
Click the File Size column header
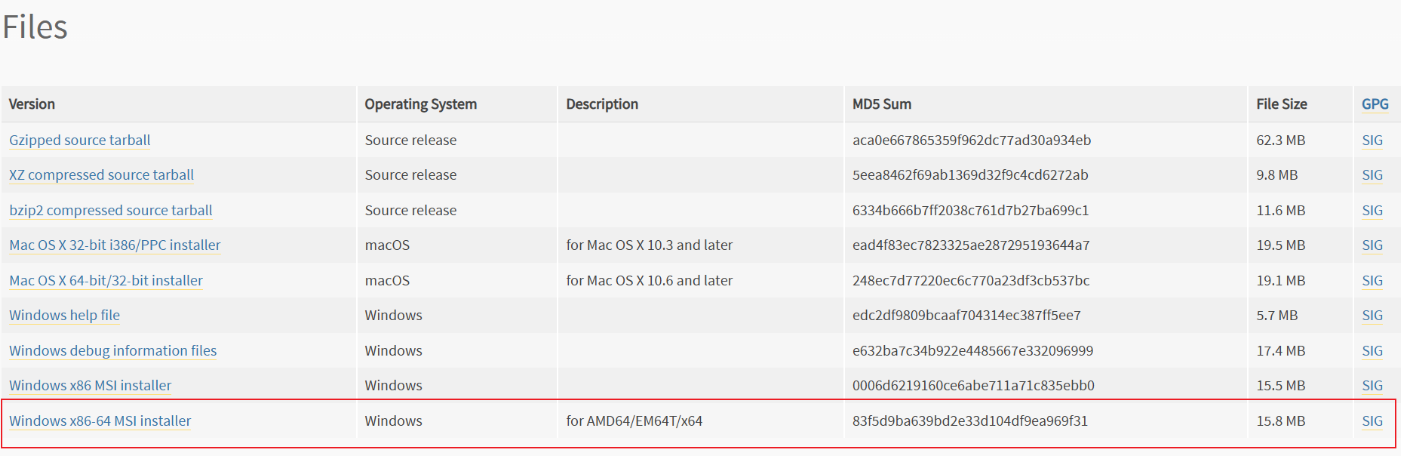(1282, 104)
